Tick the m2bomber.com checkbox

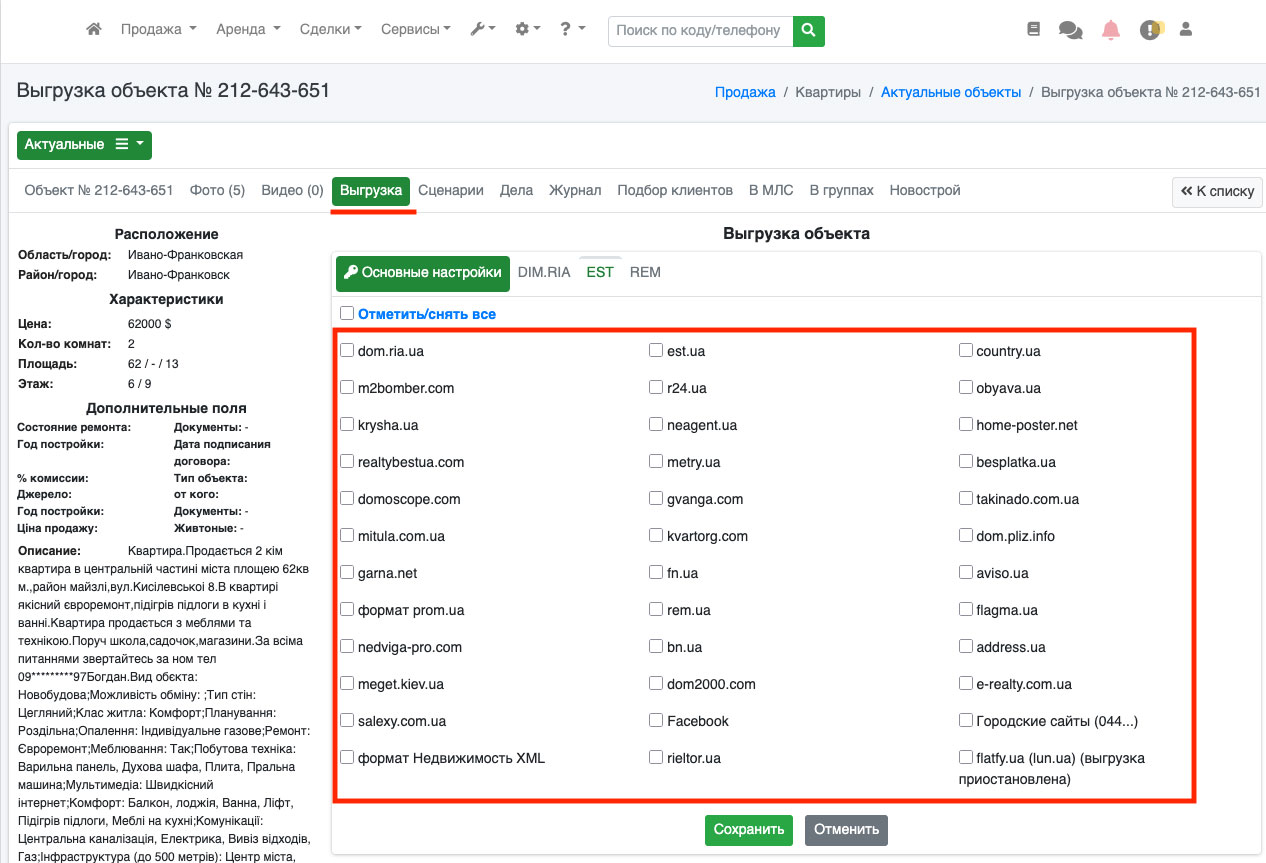[347, 388]
